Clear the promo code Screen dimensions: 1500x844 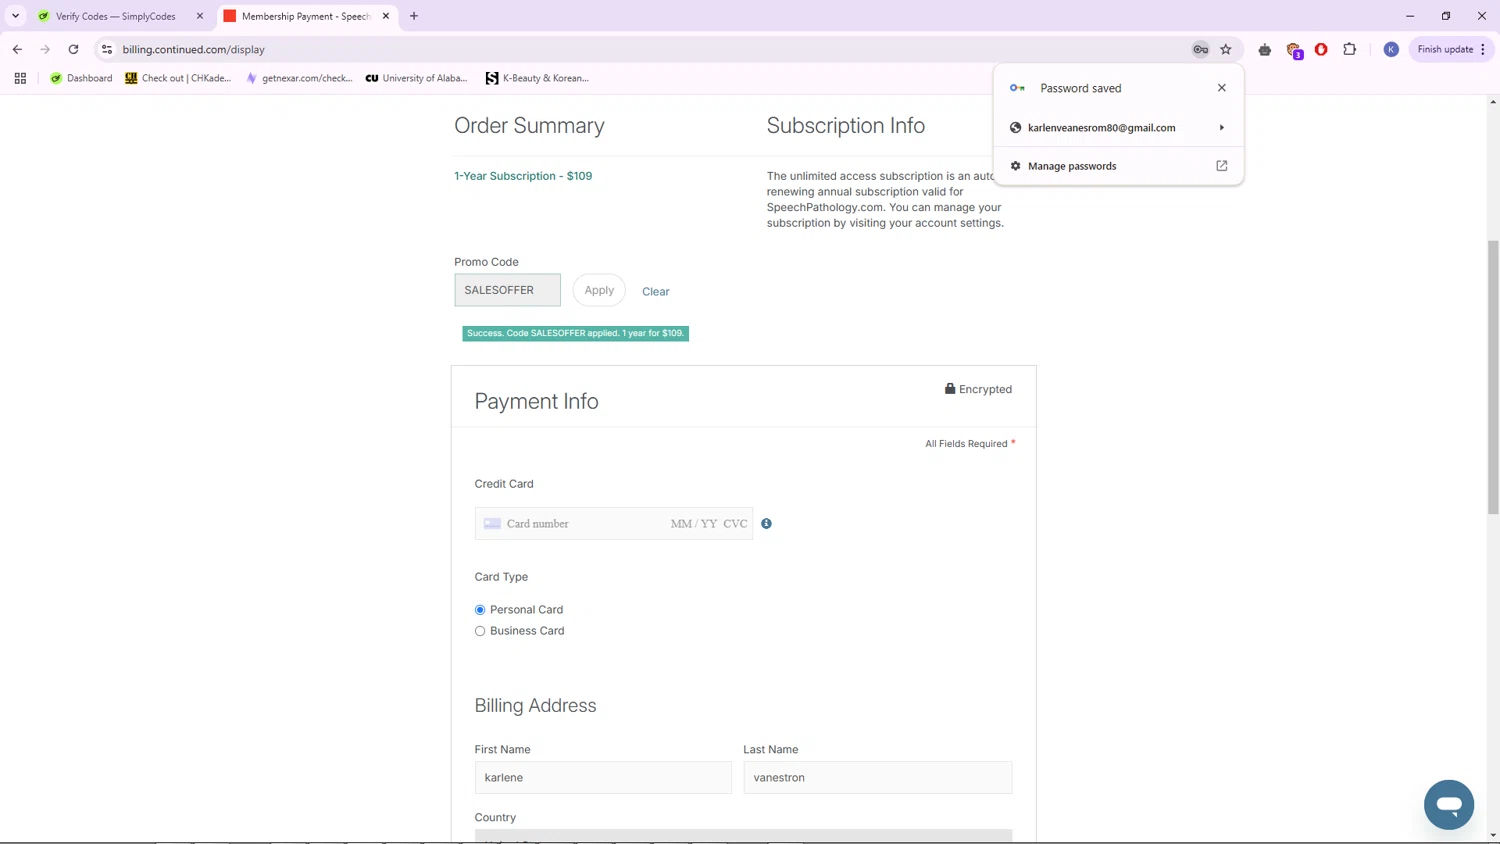(x=656, y=292)
